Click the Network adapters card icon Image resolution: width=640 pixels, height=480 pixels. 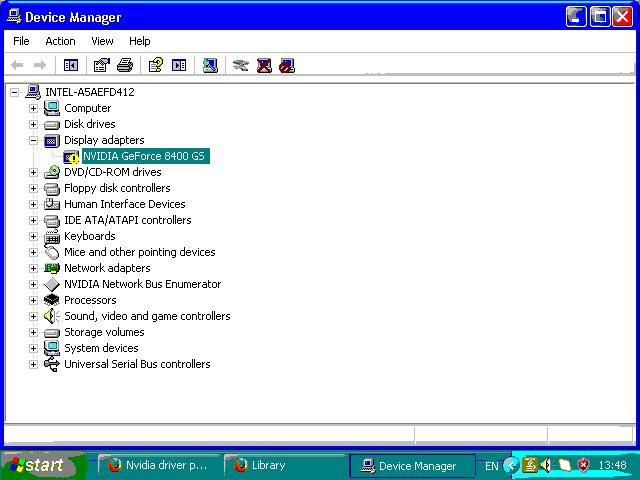[51, 268]
